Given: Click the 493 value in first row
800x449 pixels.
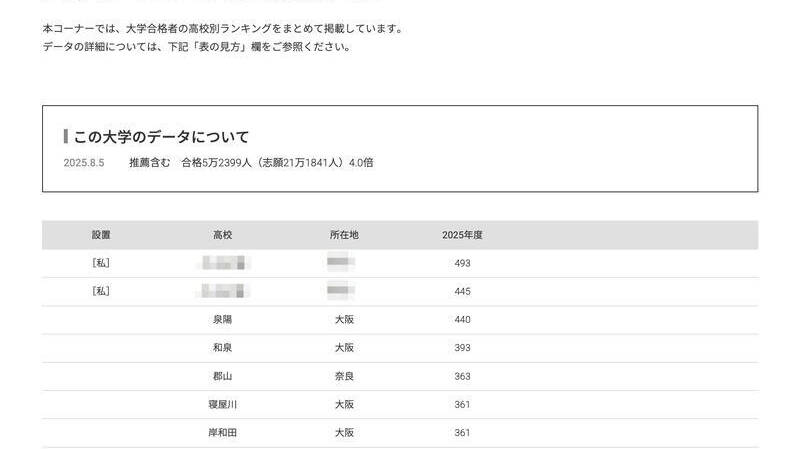Looking at the screenshot, I should click(462, 263).
